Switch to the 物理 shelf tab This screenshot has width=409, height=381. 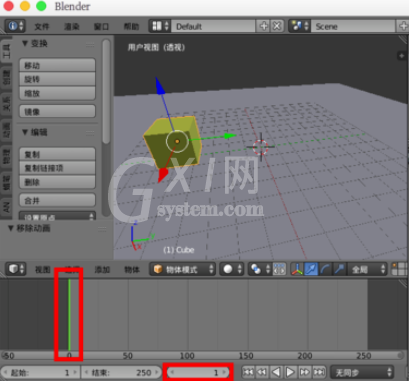pyautogui.click(x=6, y=156)
